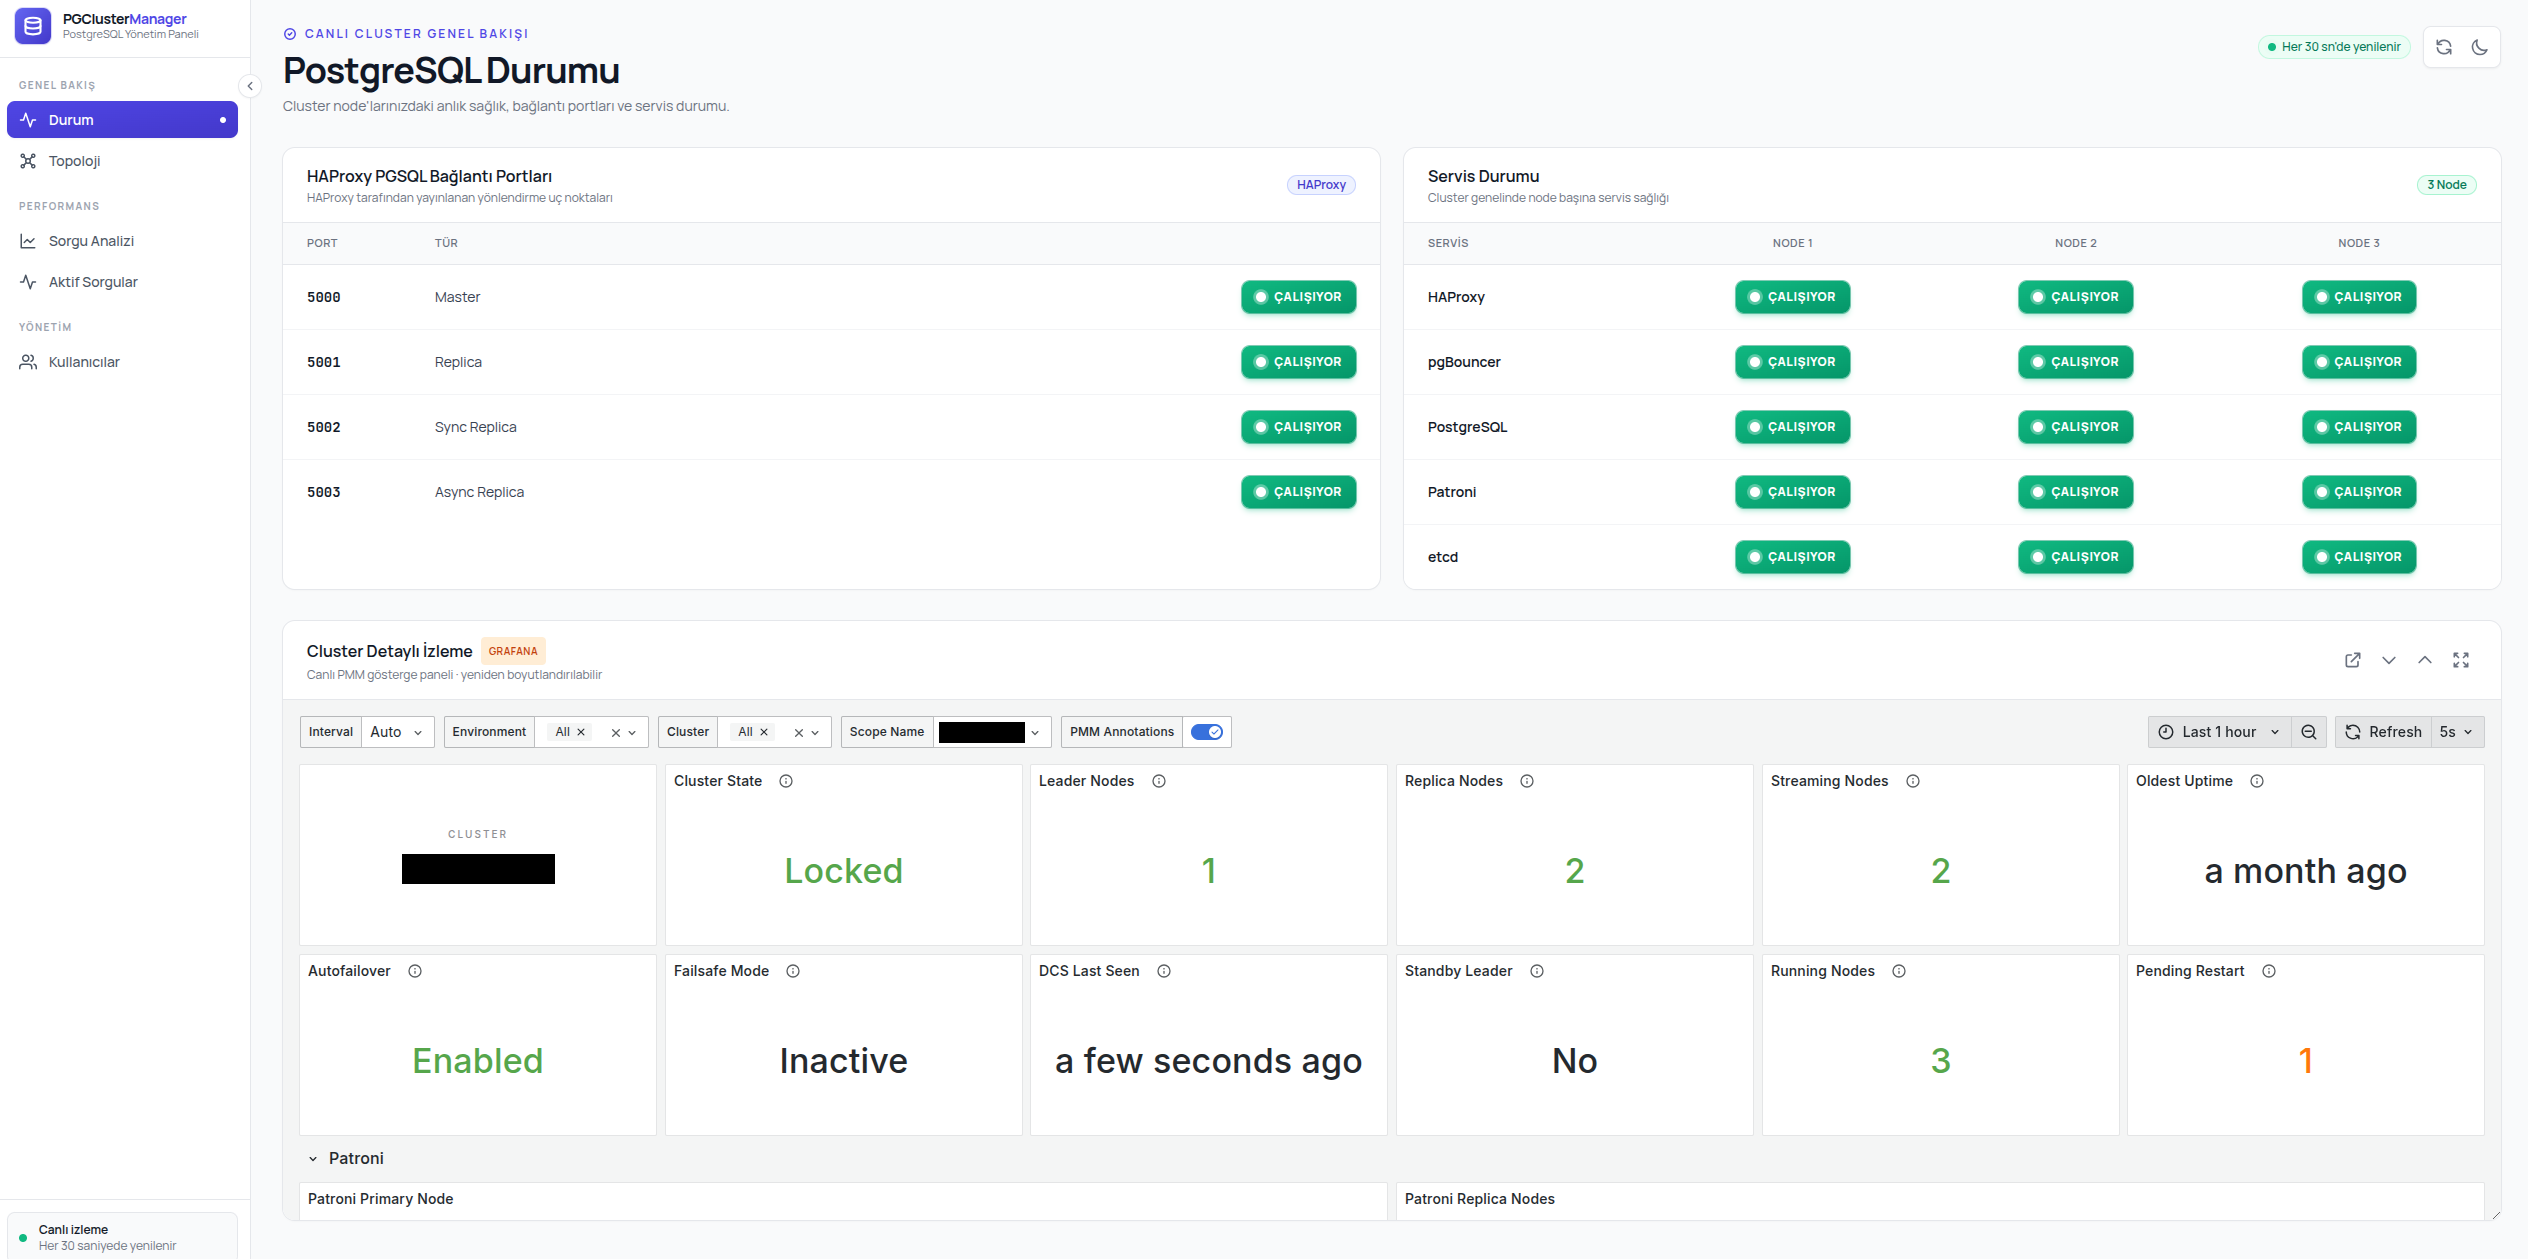The width and height of the screenshot is (2528, 1259).
Task: Click the DCS Last Seen info icon
Action: (x=1164, y=971)
